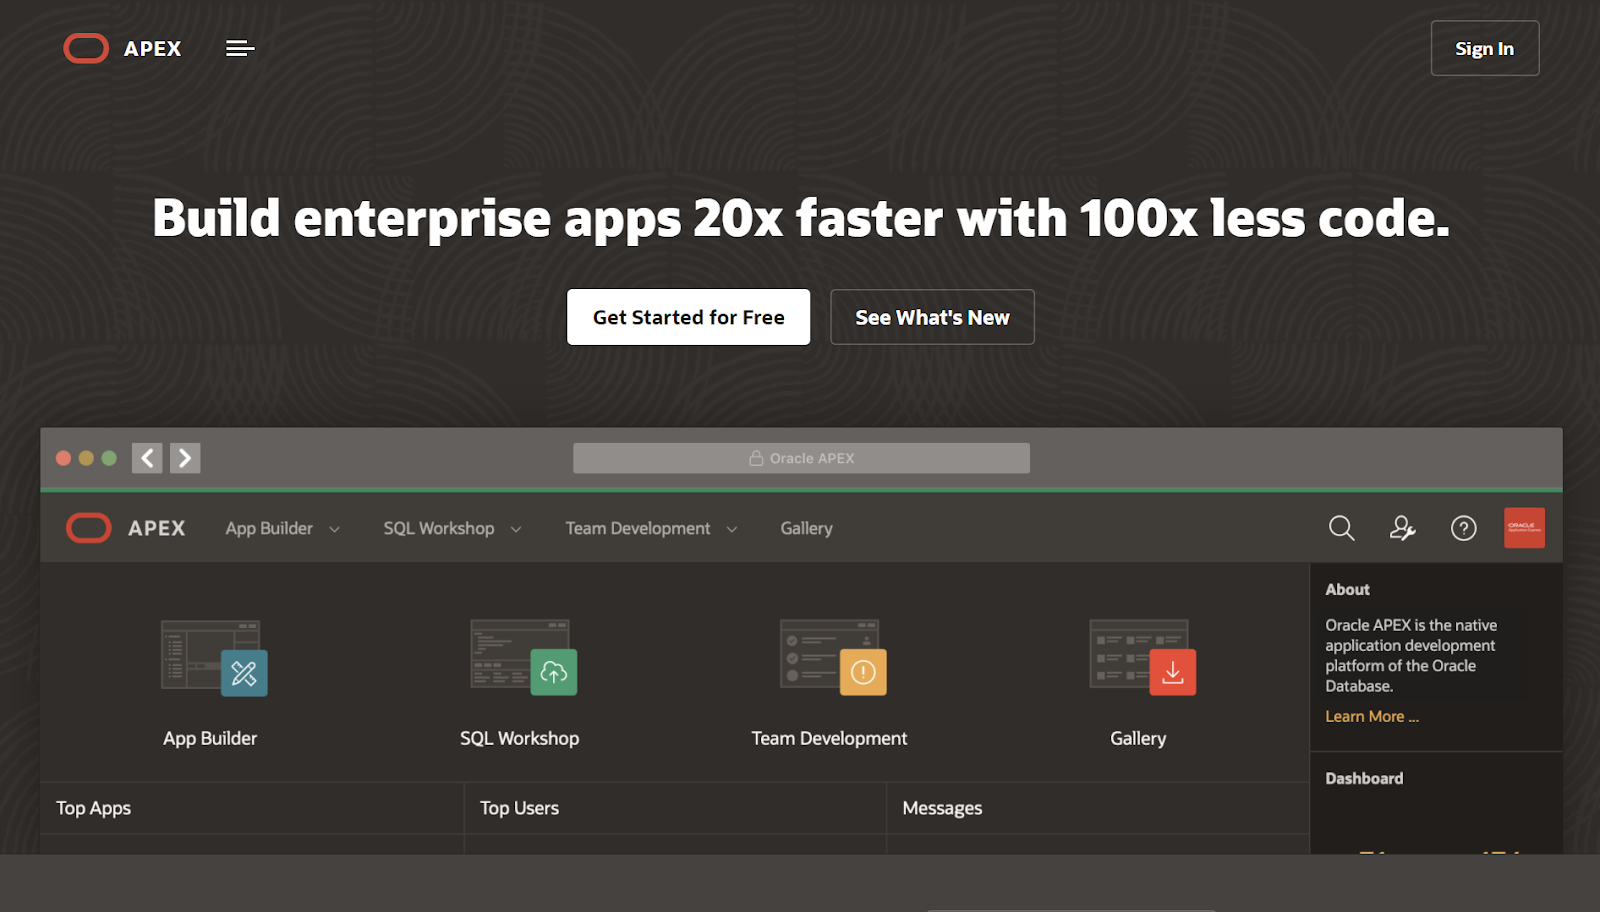Screen dimensions: 1600x912
Task: Open the Team Development menu
Action: tap(638, 528)
